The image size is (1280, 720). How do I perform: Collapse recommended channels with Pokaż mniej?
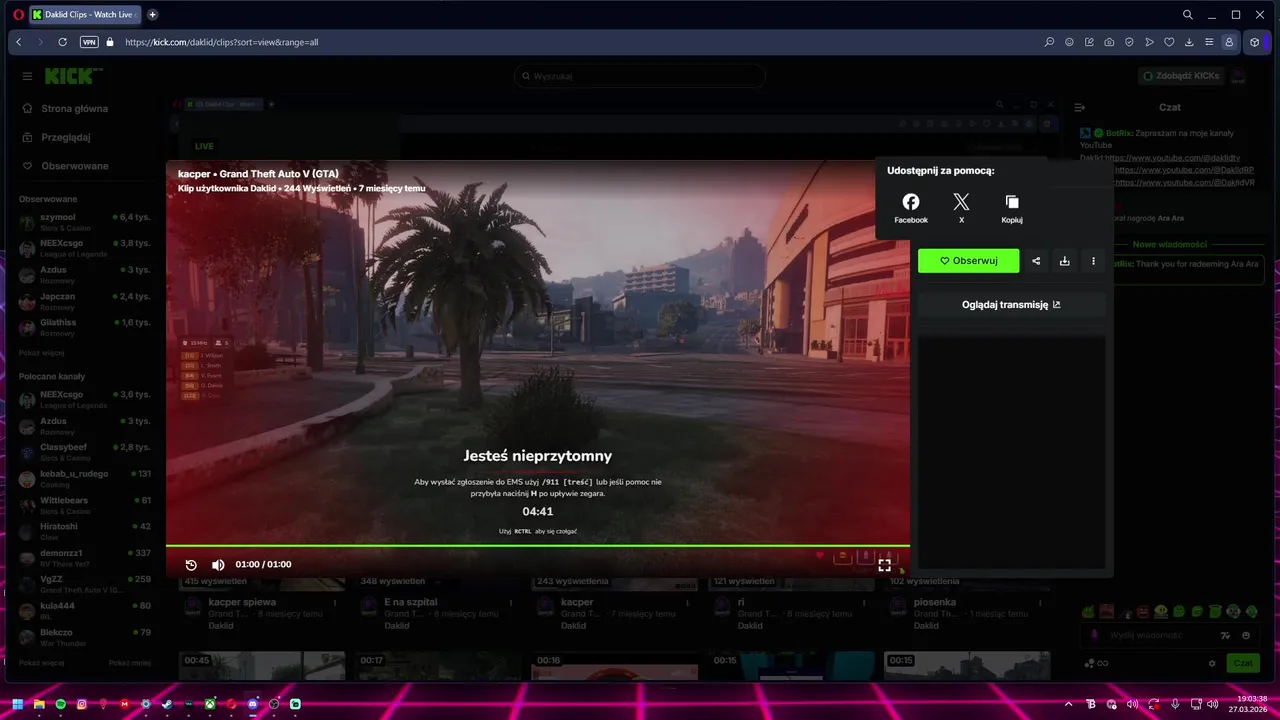[130, 662]
